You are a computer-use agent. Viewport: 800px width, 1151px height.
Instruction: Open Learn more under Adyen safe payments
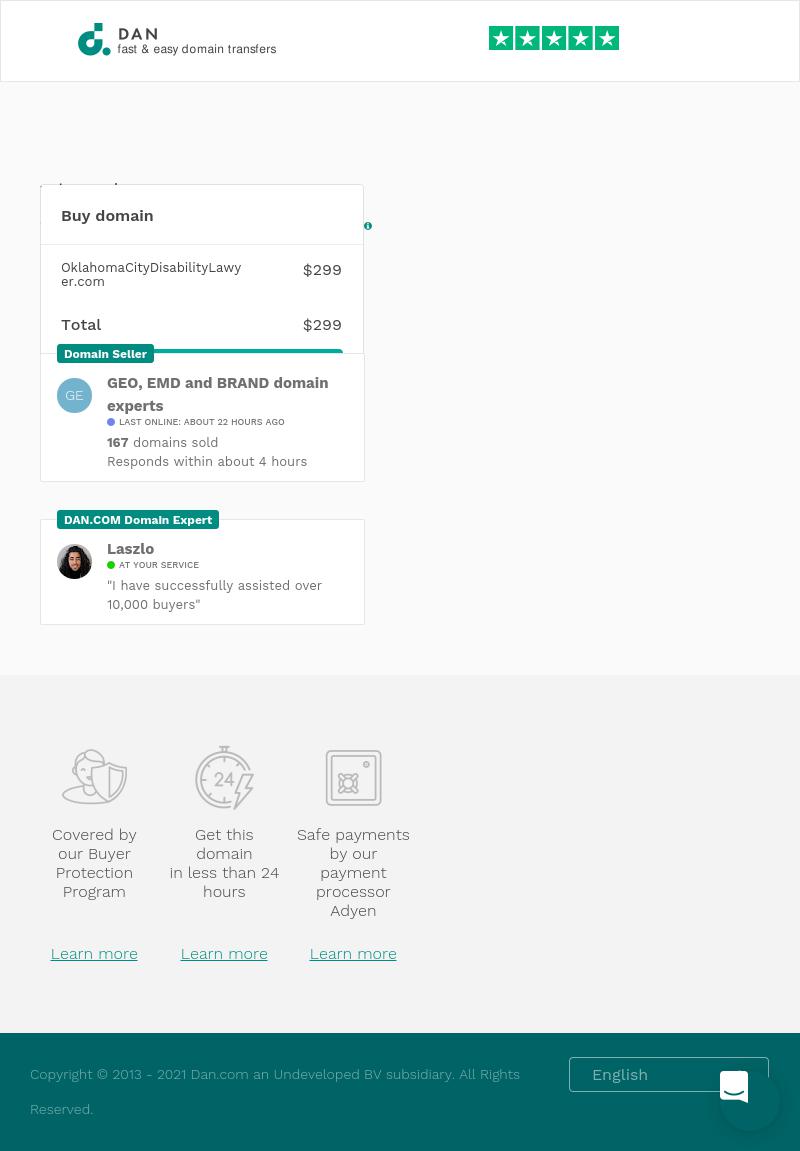click(x=353, y=953)
